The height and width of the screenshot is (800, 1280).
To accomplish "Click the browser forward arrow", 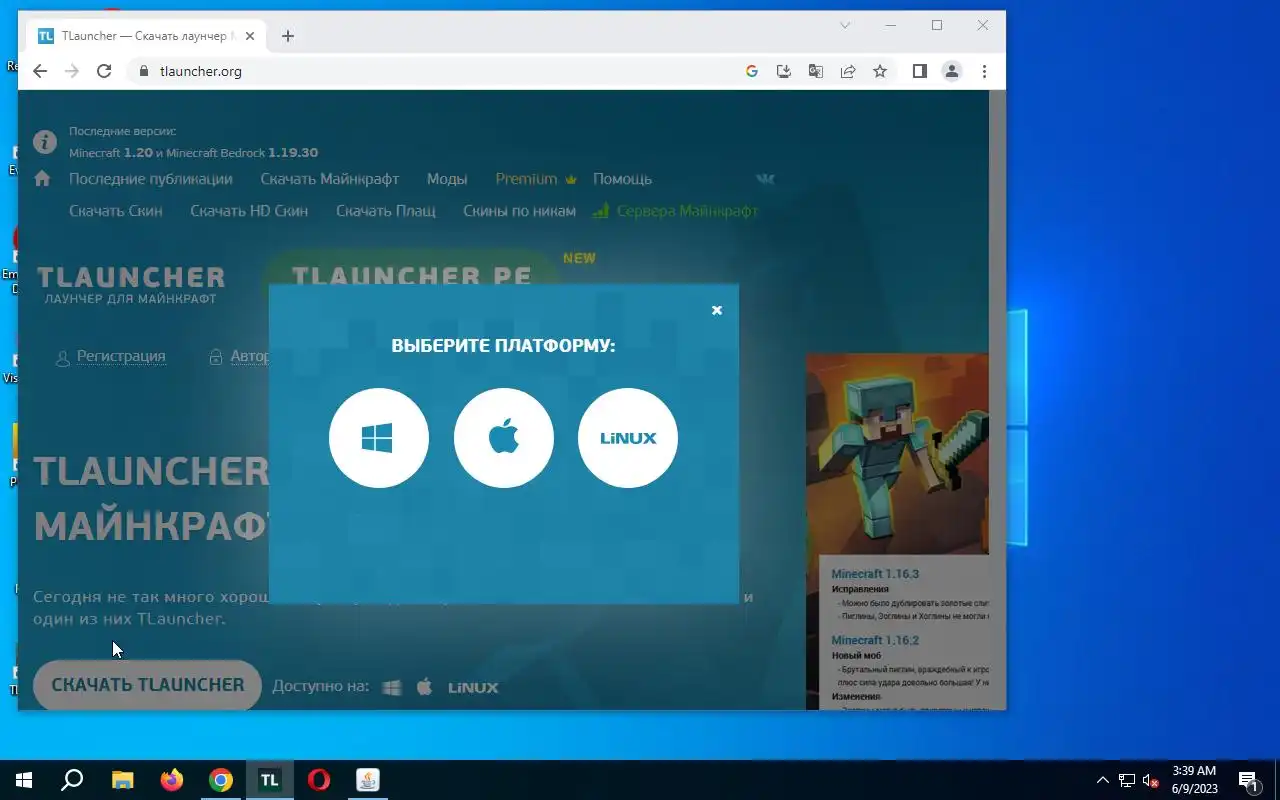I will (72, 71).
